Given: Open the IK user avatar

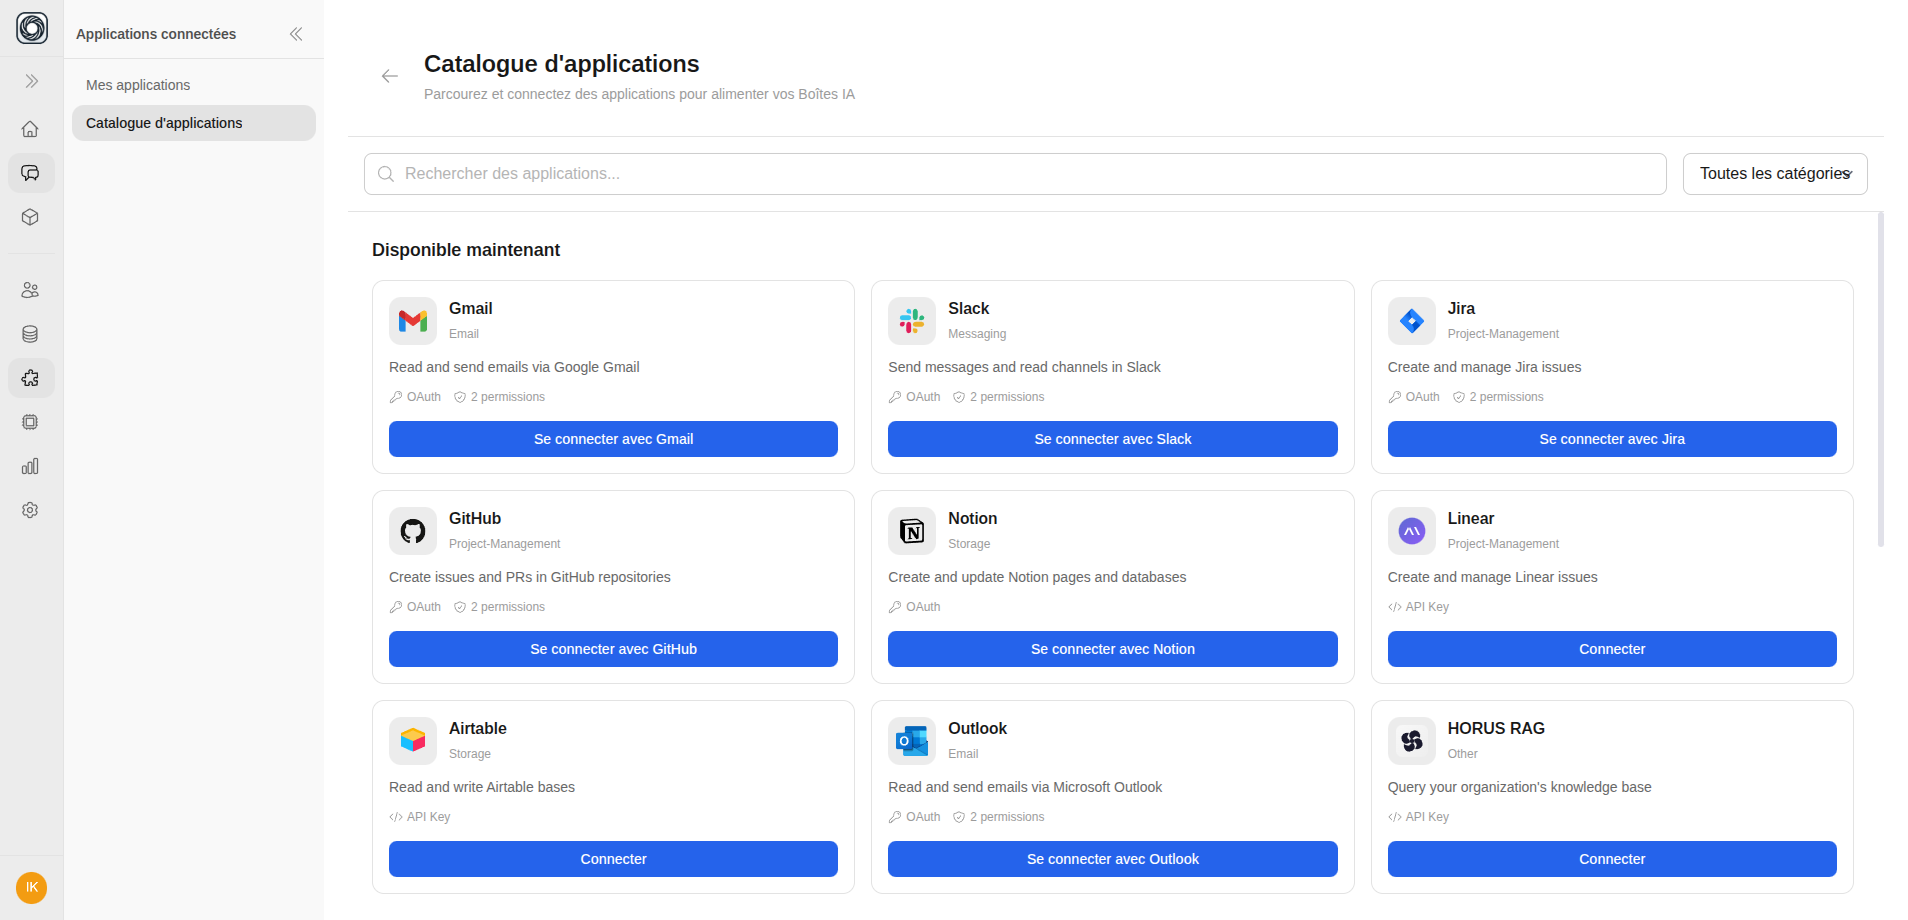Looking at the screenshot, I should click(30, 887).
